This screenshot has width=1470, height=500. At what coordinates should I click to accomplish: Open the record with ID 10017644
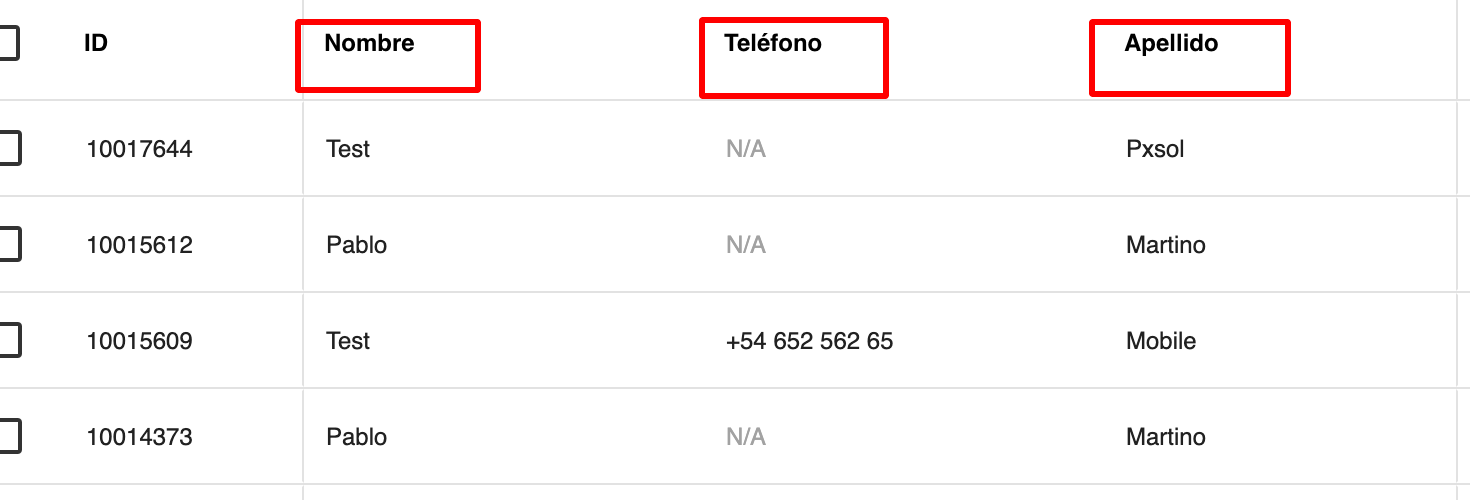pyautogui.click(x=139, y=149)
